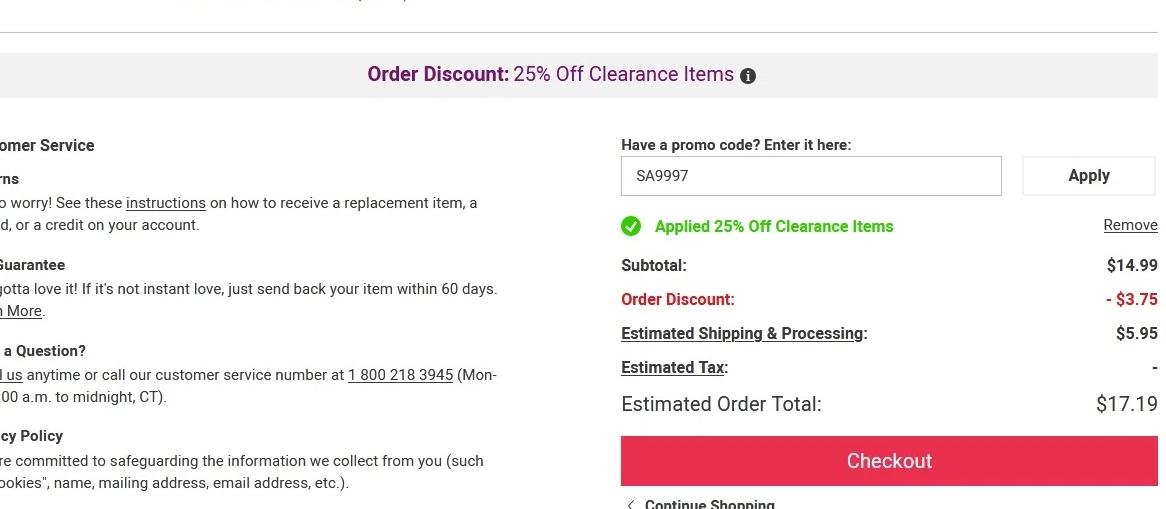Open the Estimated Tax details link
The image size is (1166, 509).
tap(672, 368)
